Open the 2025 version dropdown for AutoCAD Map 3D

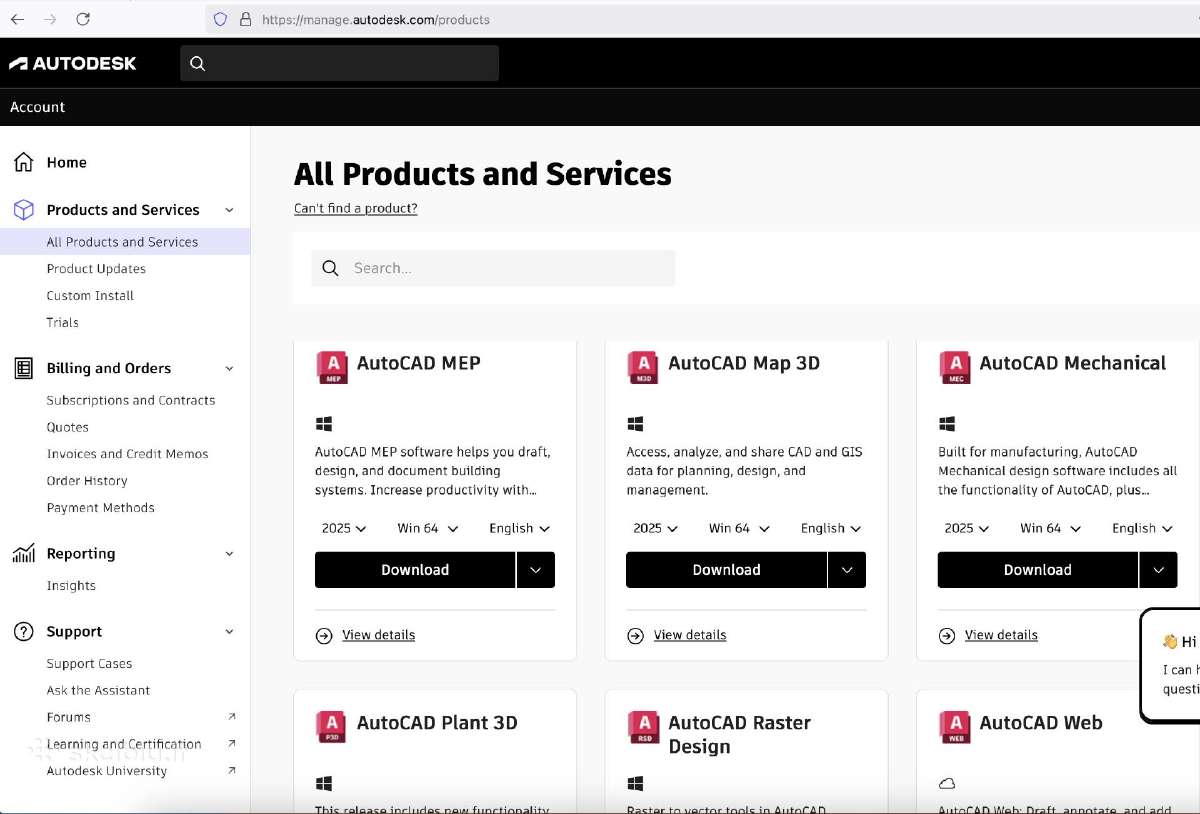click(x=655, y=528)
